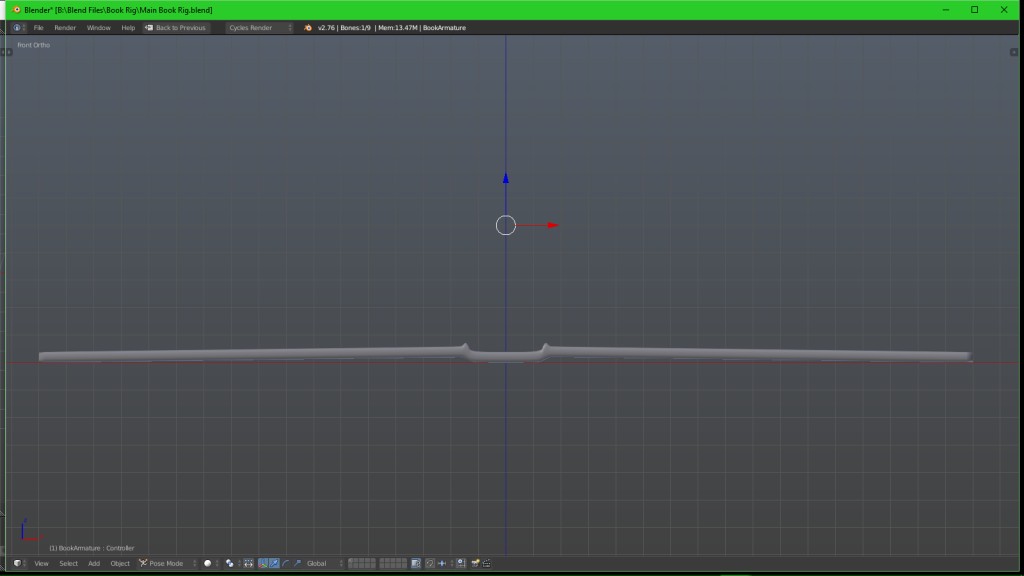Click the 3D view editor type icon

pos(18,563)
